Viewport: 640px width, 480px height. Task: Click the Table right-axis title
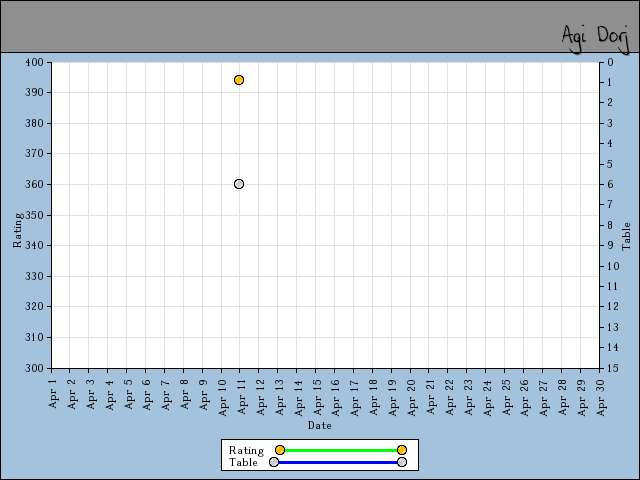click(x=626, y=236)
